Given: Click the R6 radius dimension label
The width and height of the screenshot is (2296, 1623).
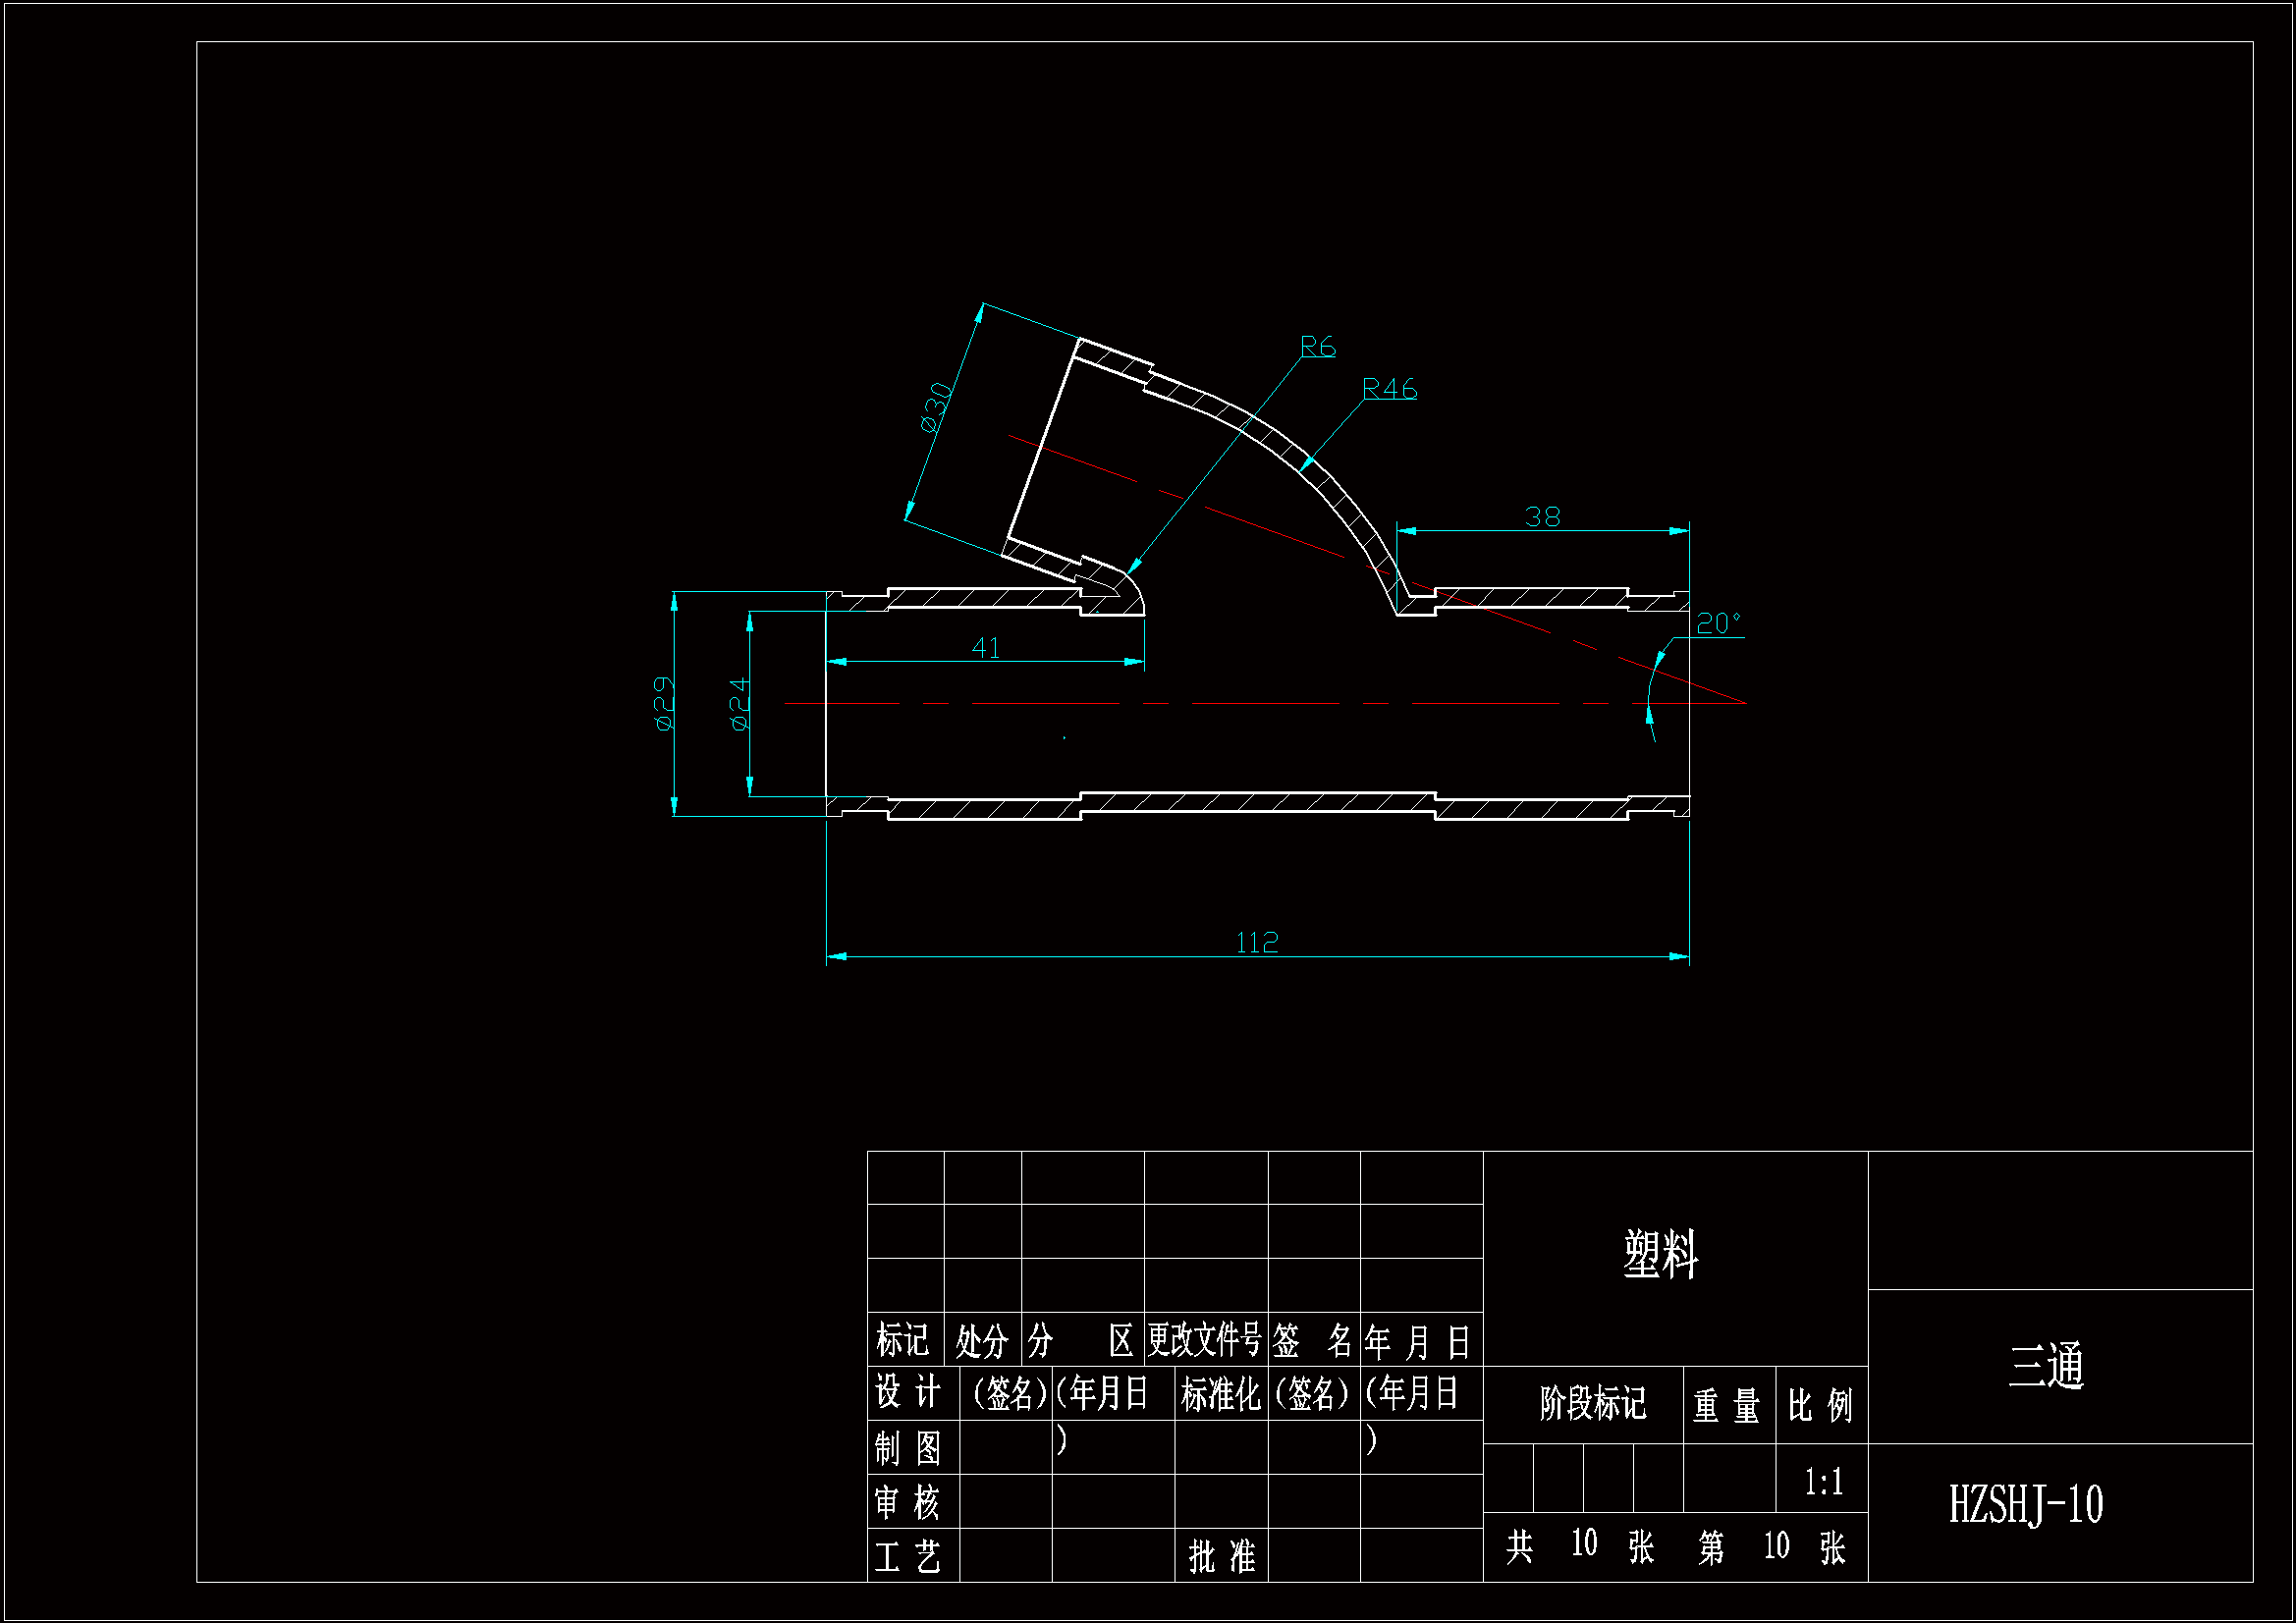Looking at the screenshot, I should (1317, 346).
